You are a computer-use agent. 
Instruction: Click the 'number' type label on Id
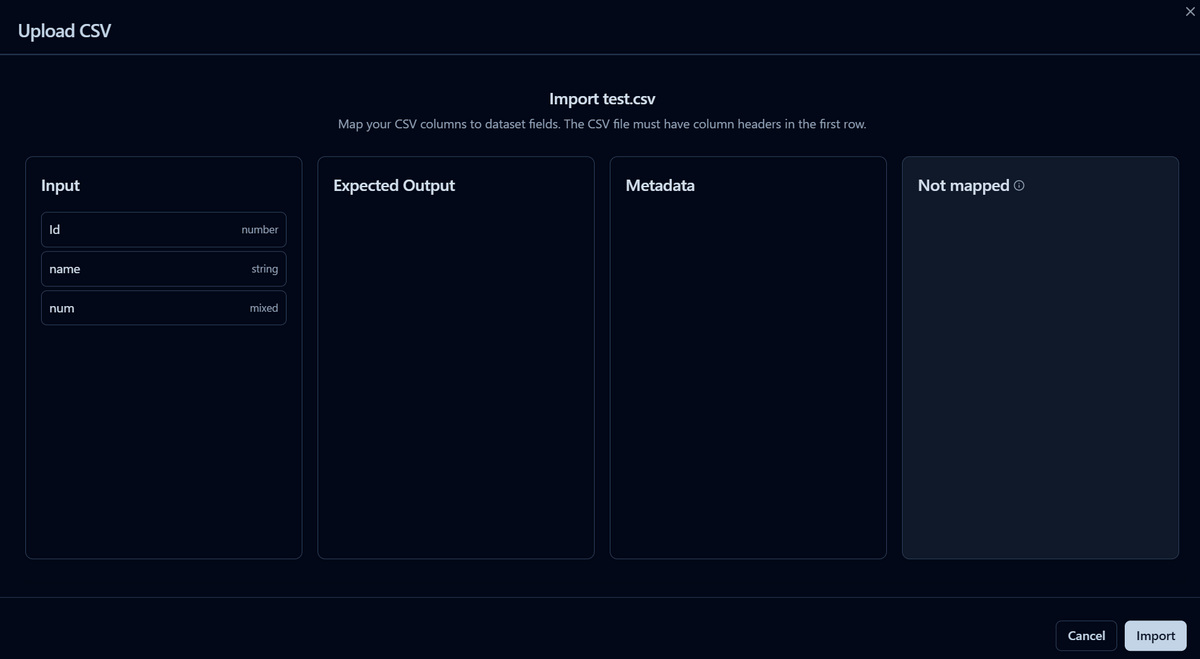coord(259,230)
